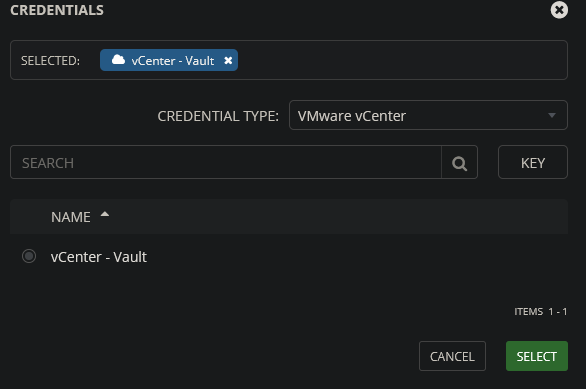
Task: Close the Credentials dialog with the X icon
Action: pos(559,10)
